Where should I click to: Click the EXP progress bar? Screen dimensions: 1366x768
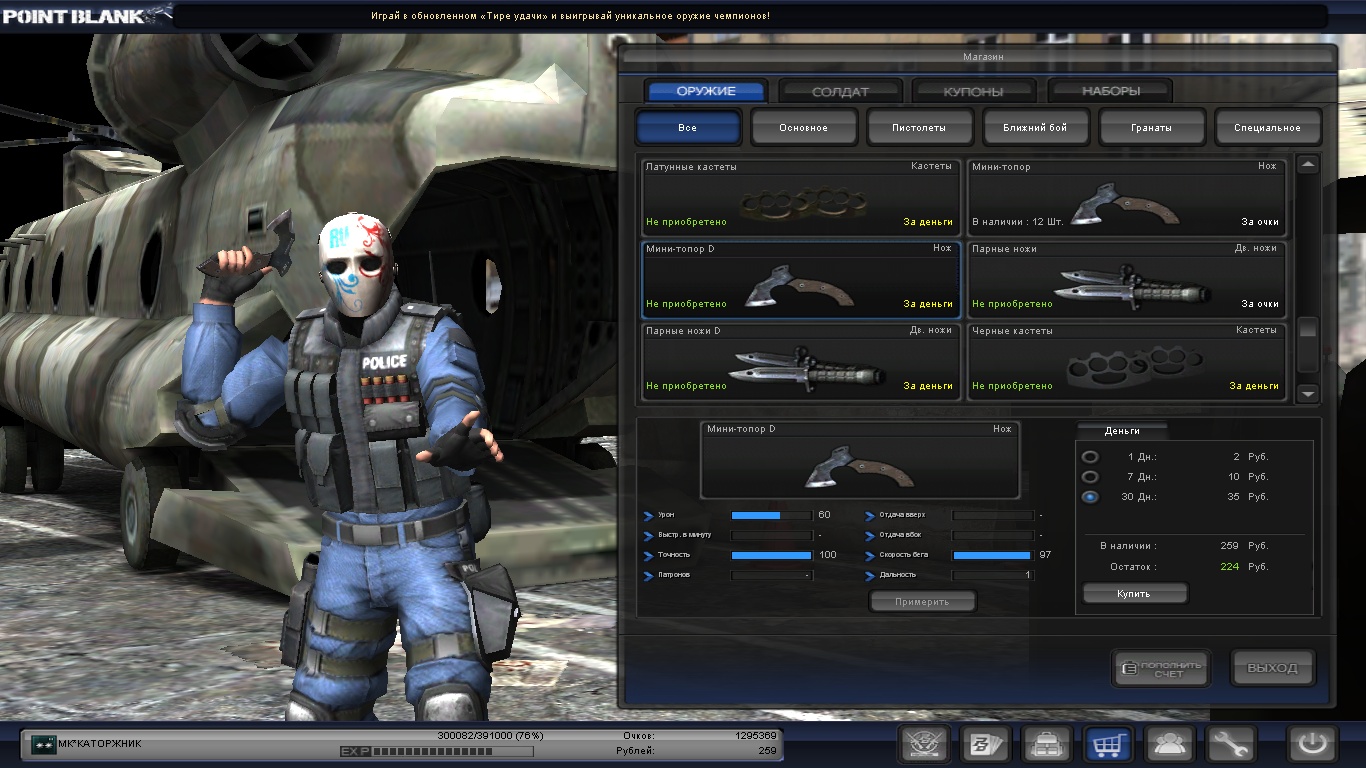pyautogui.click(x=452, y=751)
